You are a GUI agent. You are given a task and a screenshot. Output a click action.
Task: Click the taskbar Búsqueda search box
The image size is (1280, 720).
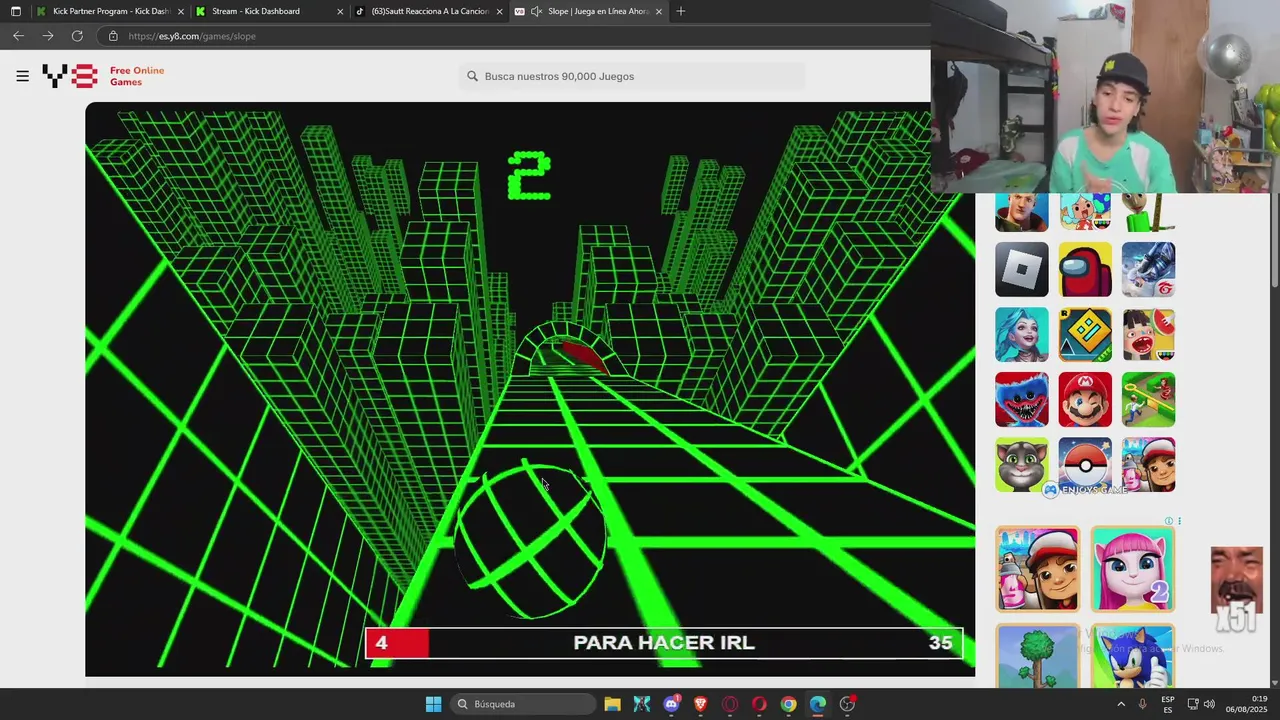click(523, 704)
